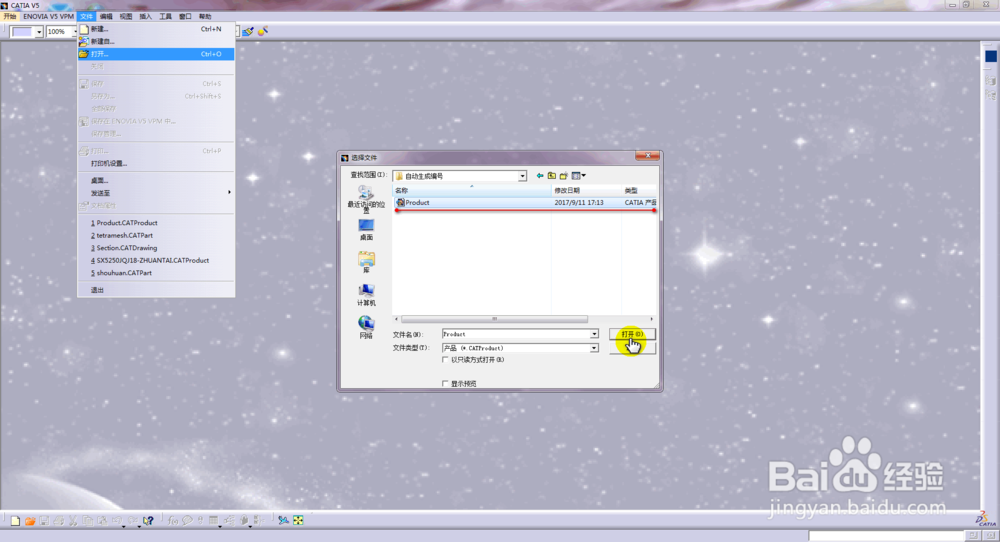The width and height of the screenshot is (1000, 542).
Task: Select Computer (计算机) in dialog sidebar
Action: point(366,295)
